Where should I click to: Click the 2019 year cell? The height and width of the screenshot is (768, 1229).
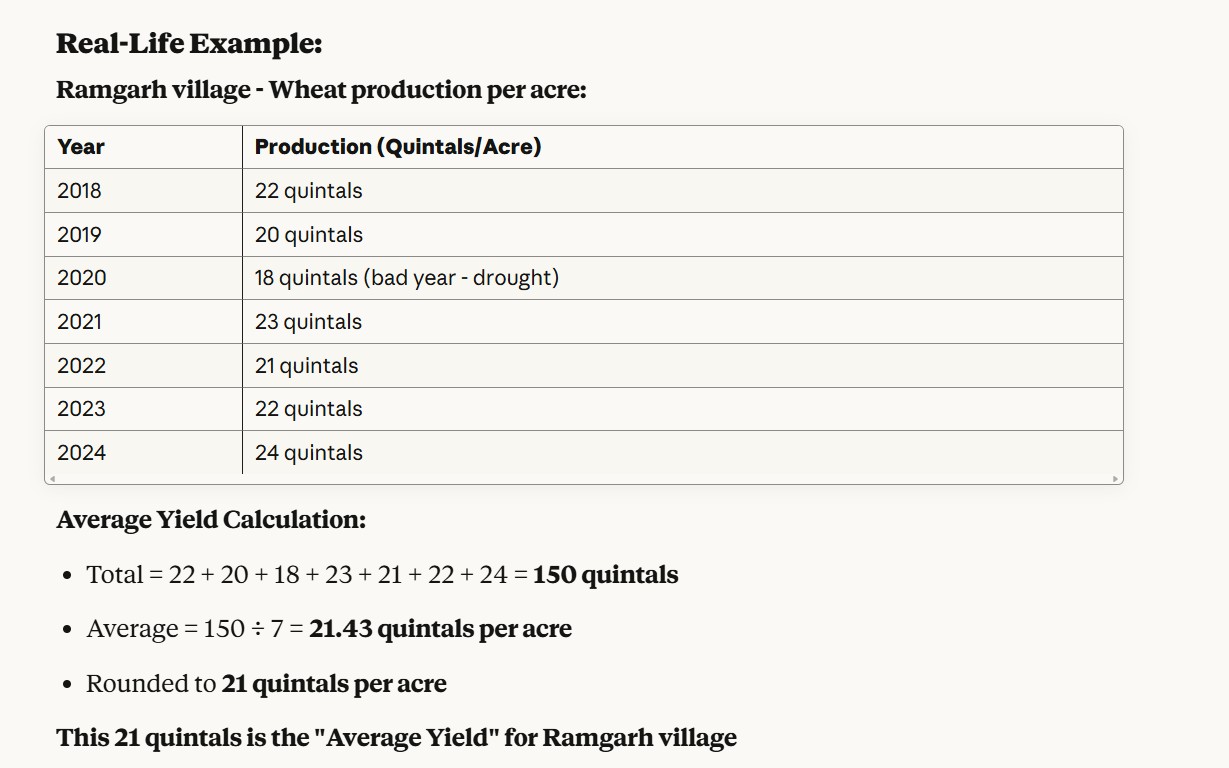click(x=79, y=235)
